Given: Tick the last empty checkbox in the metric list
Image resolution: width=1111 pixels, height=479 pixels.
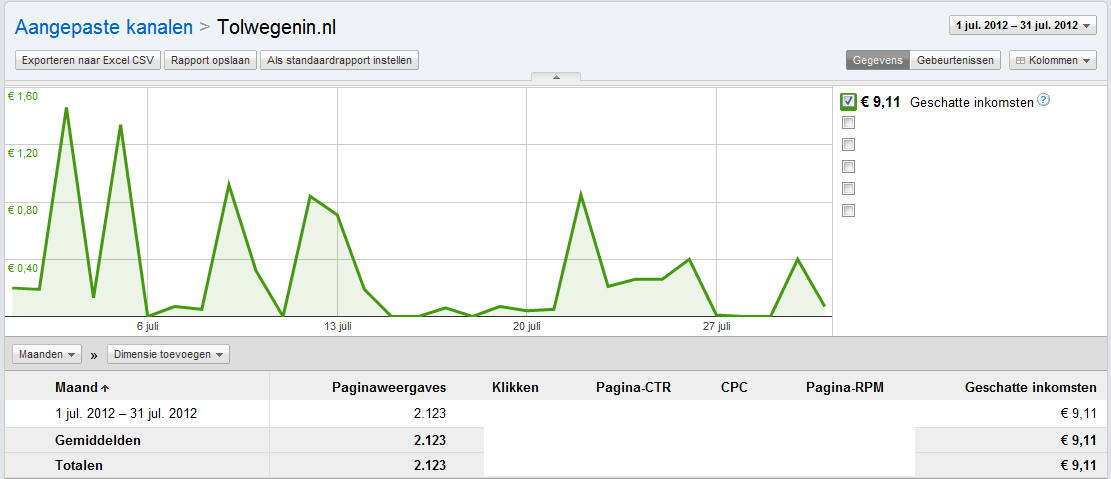Looking at the screenshot, I should point(848,210).
